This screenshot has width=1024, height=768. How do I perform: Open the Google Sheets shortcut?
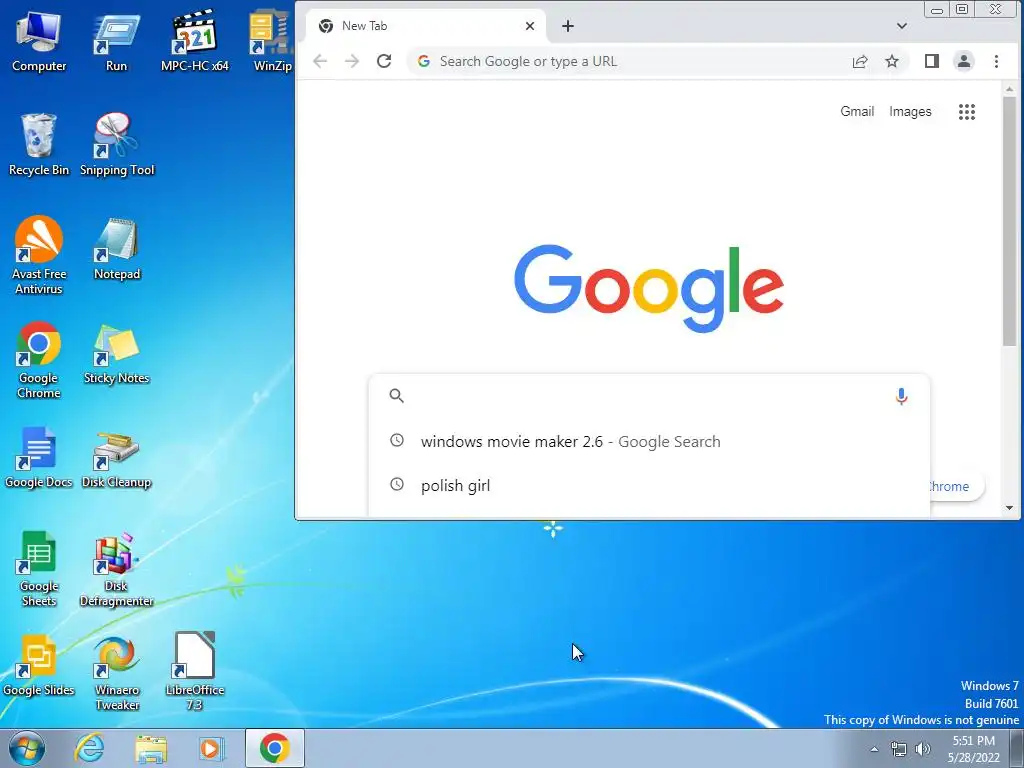[x=39, y=568]
